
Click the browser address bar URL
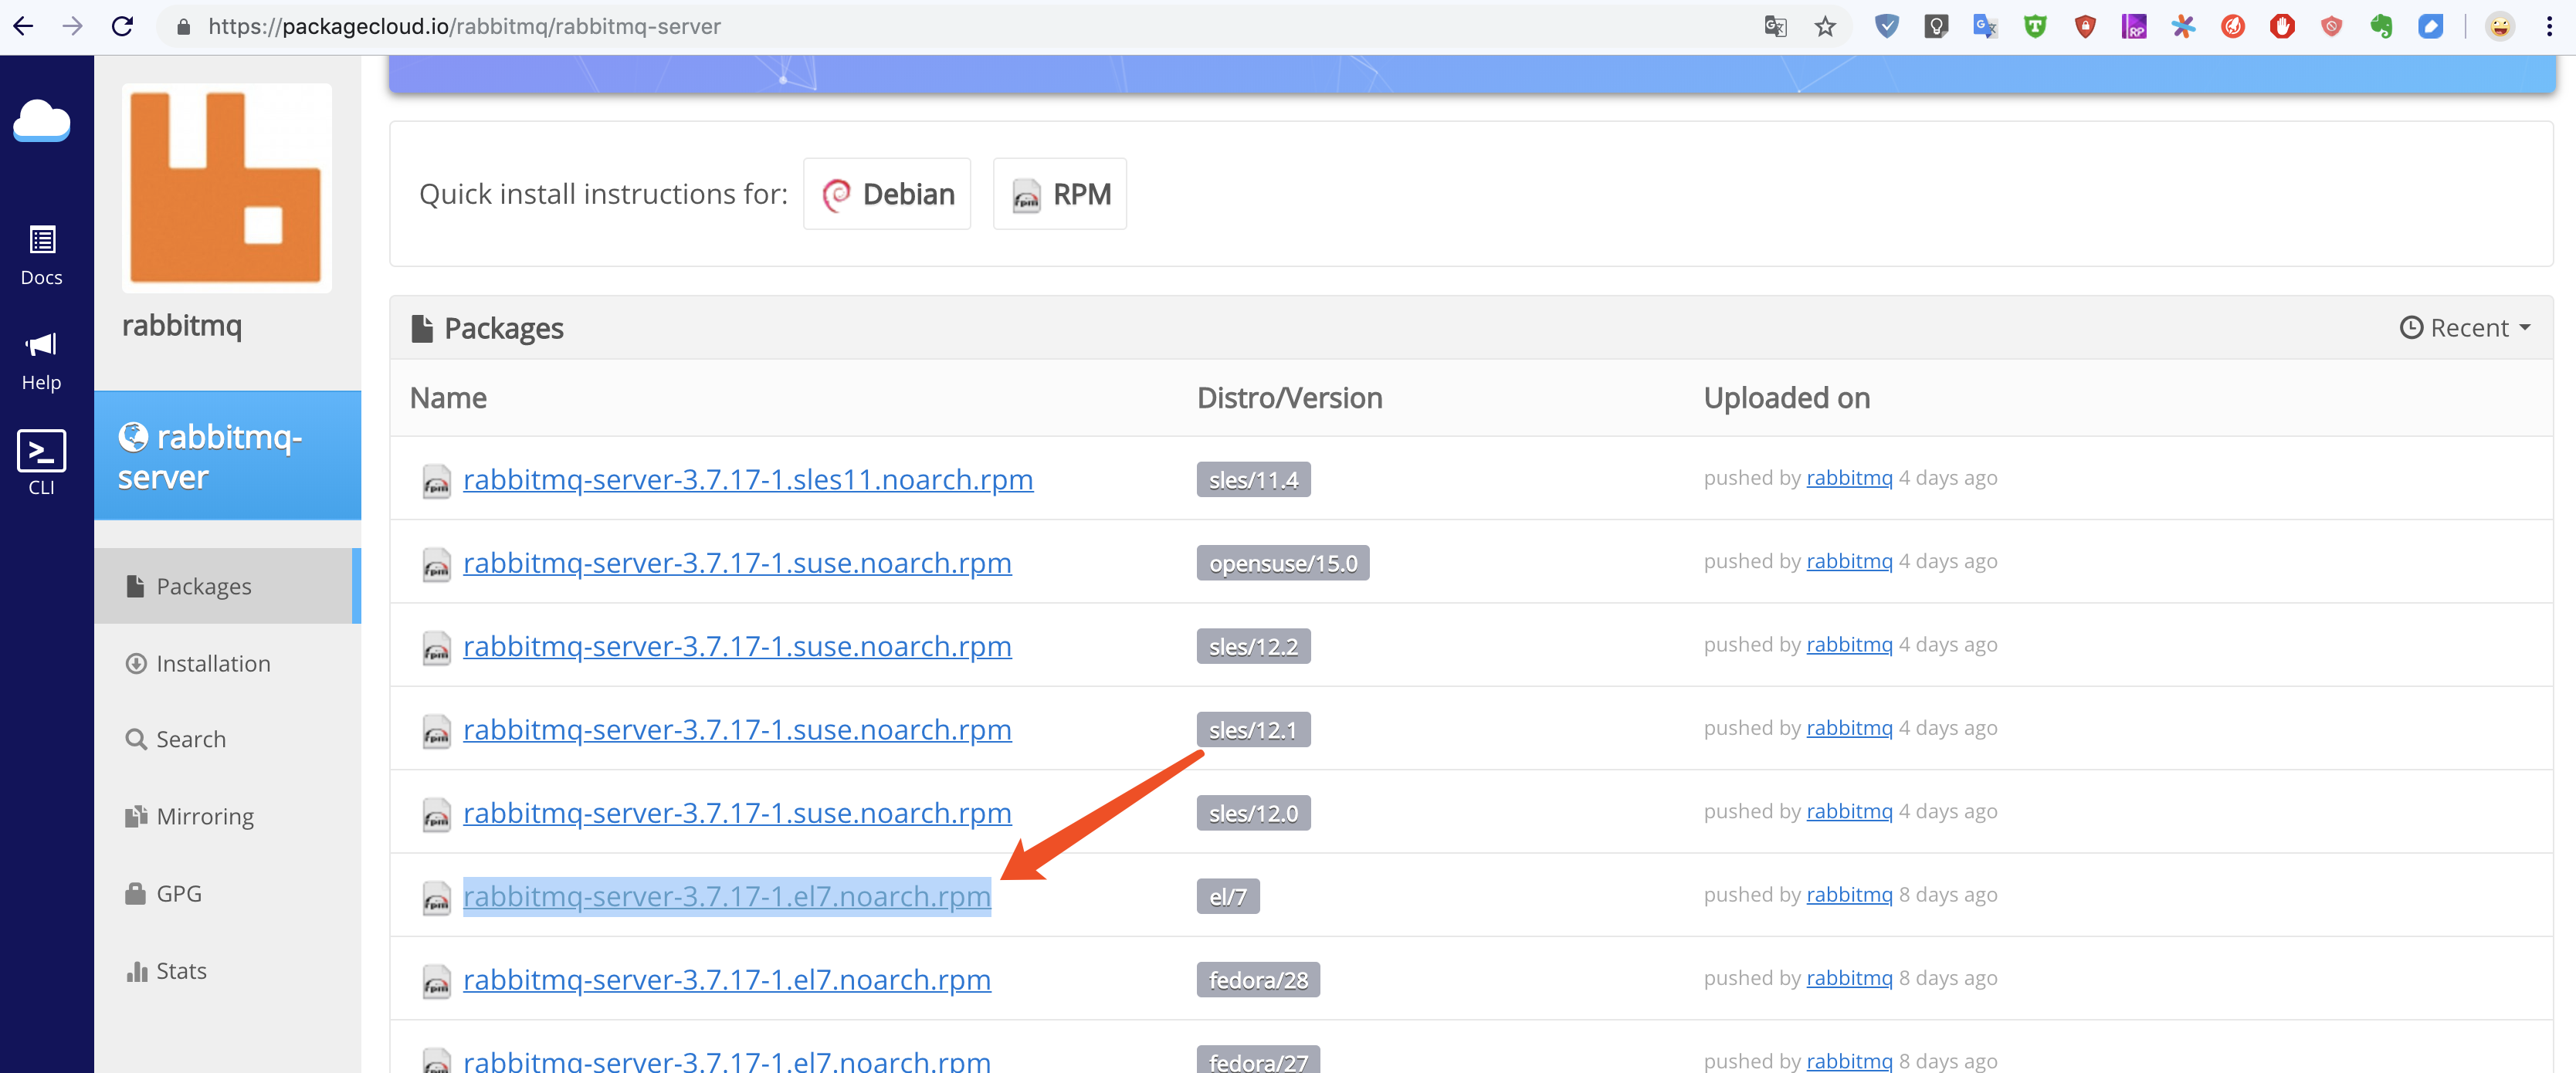pyautogui.click(x=464, y=26)
